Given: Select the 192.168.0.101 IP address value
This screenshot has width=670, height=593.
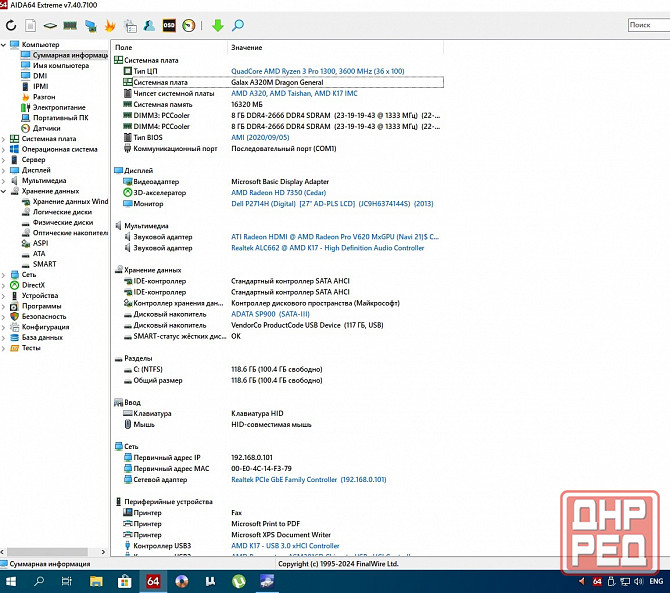Looking at the screenshot, I should coord(252,458).
